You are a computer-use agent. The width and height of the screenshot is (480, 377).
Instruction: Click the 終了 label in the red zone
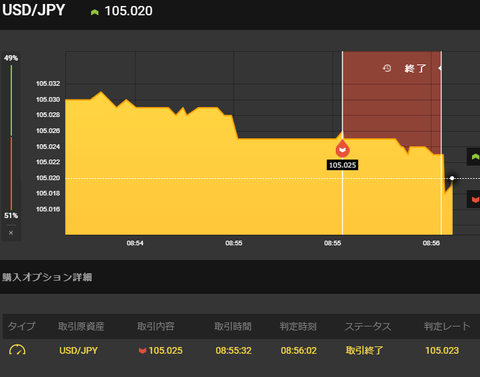click(x=415, y=68)
